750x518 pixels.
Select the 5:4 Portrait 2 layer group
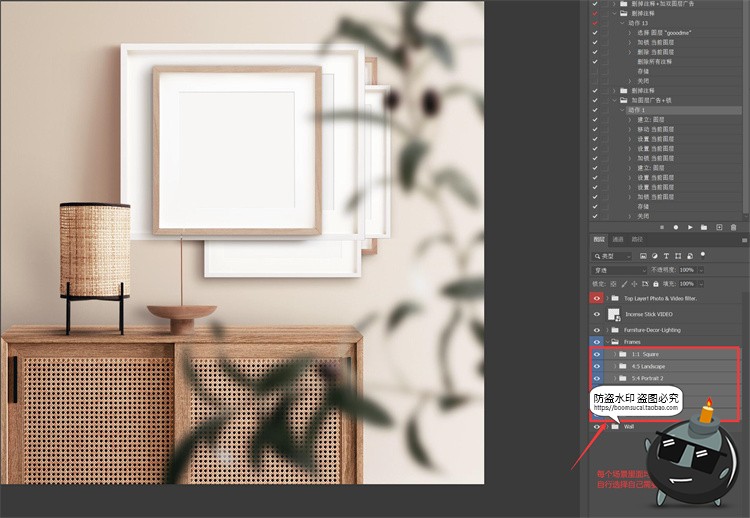point(650,379)
